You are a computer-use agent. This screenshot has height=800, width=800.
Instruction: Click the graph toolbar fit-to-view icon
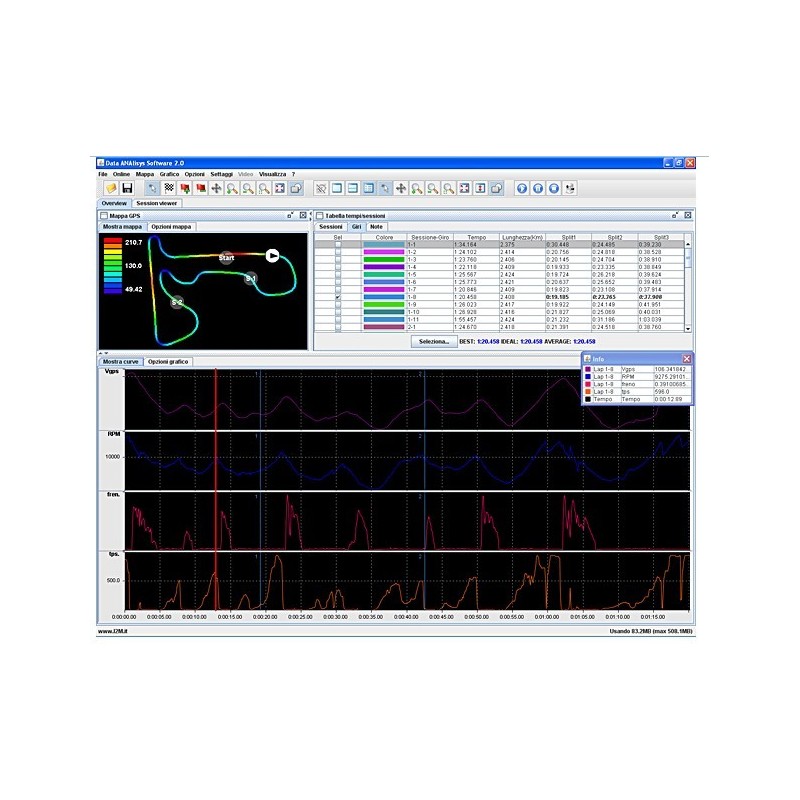click(x=464, y=188)
